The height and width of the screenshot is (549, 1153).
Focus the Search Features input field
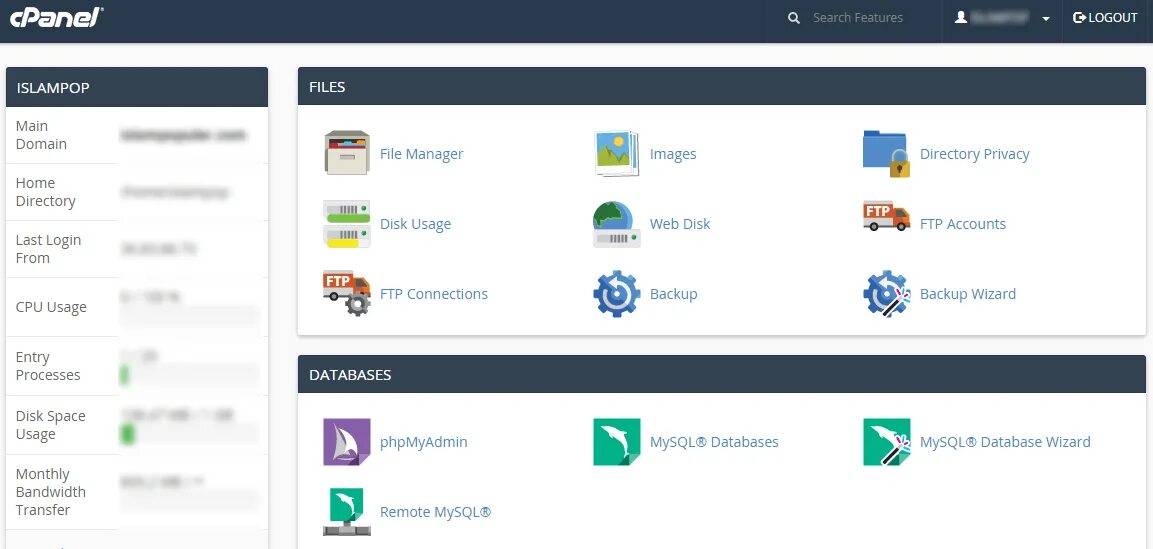click(857, 18)
